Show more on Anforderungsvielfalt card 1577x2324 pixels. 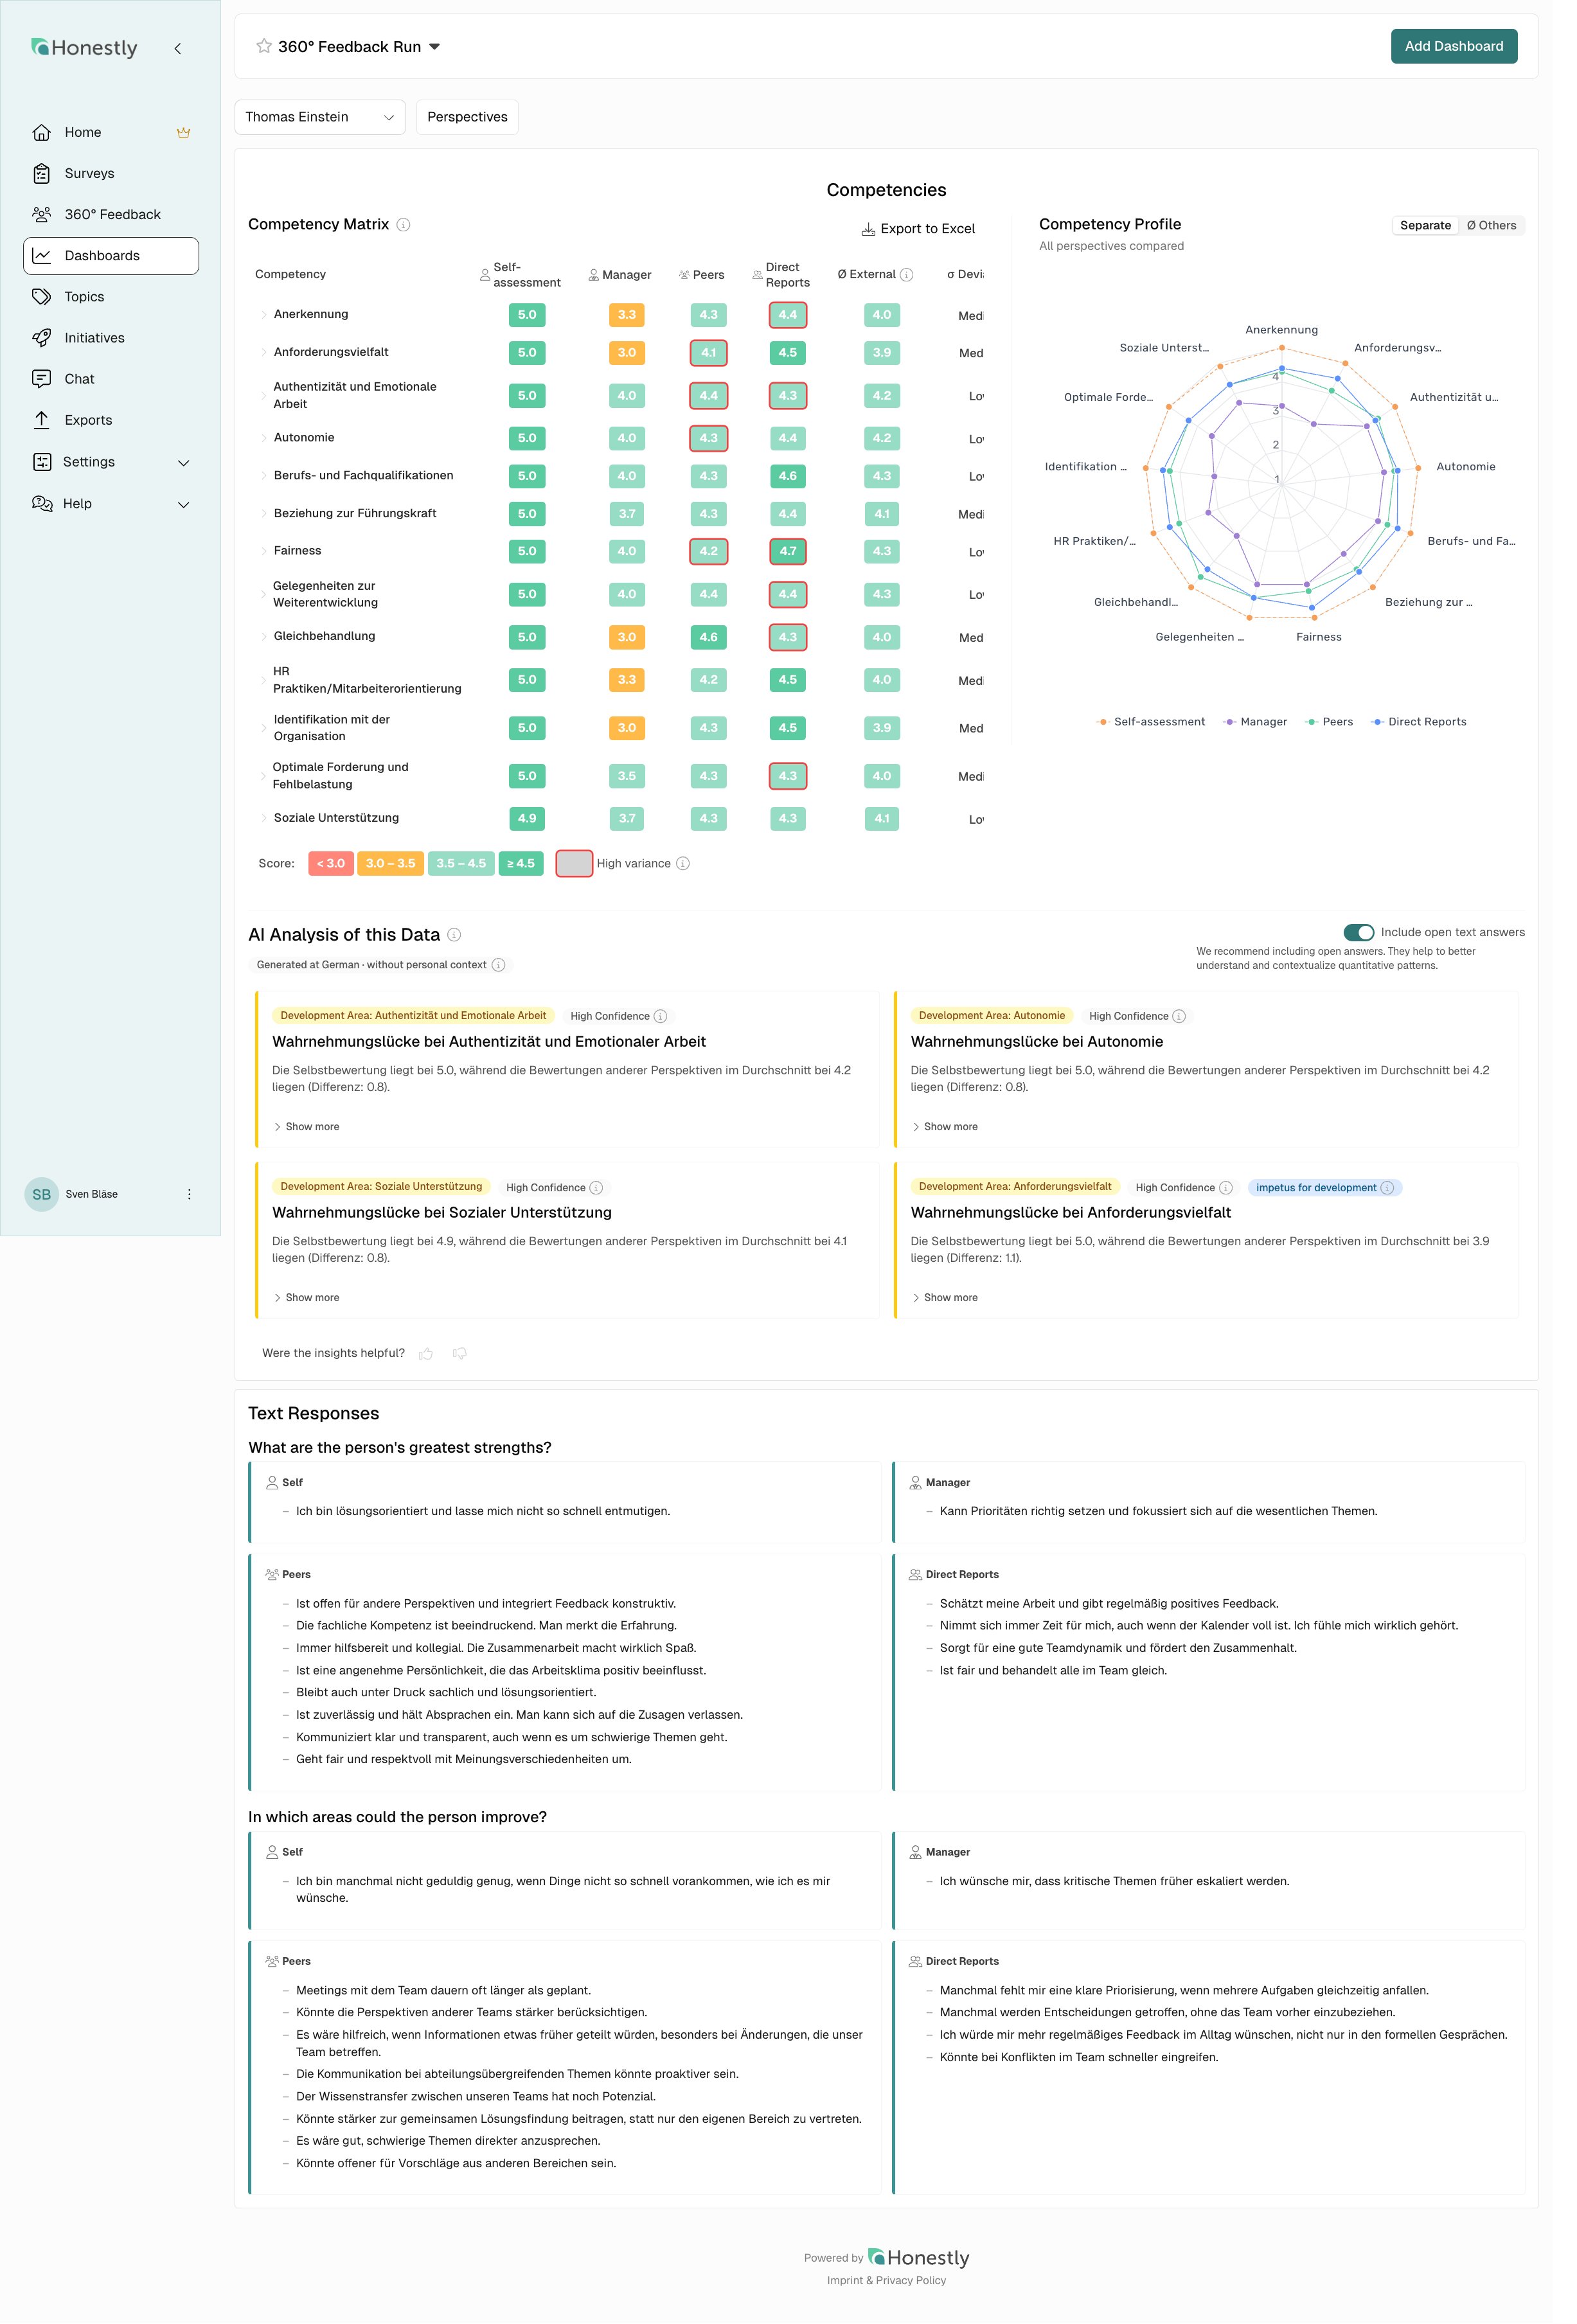coord(945,1298)
